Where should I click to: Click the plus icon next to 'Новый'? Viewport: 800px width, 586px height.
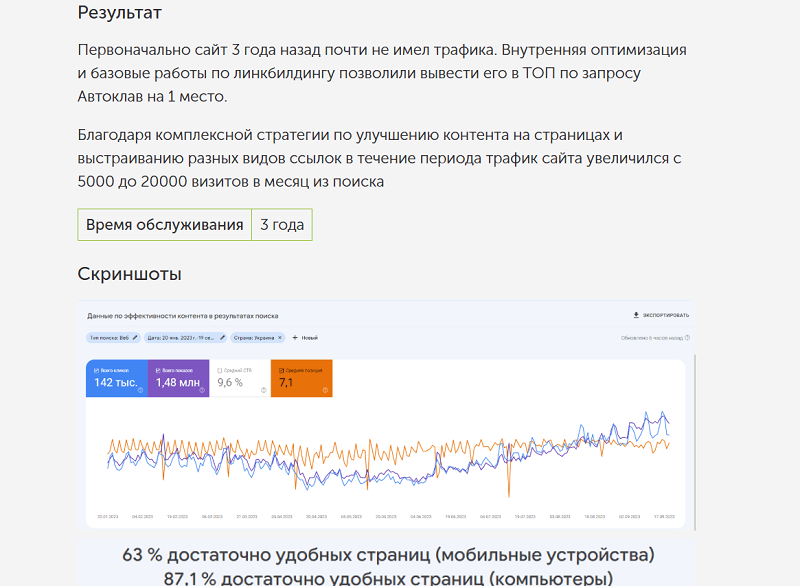(x=295, y=338)
